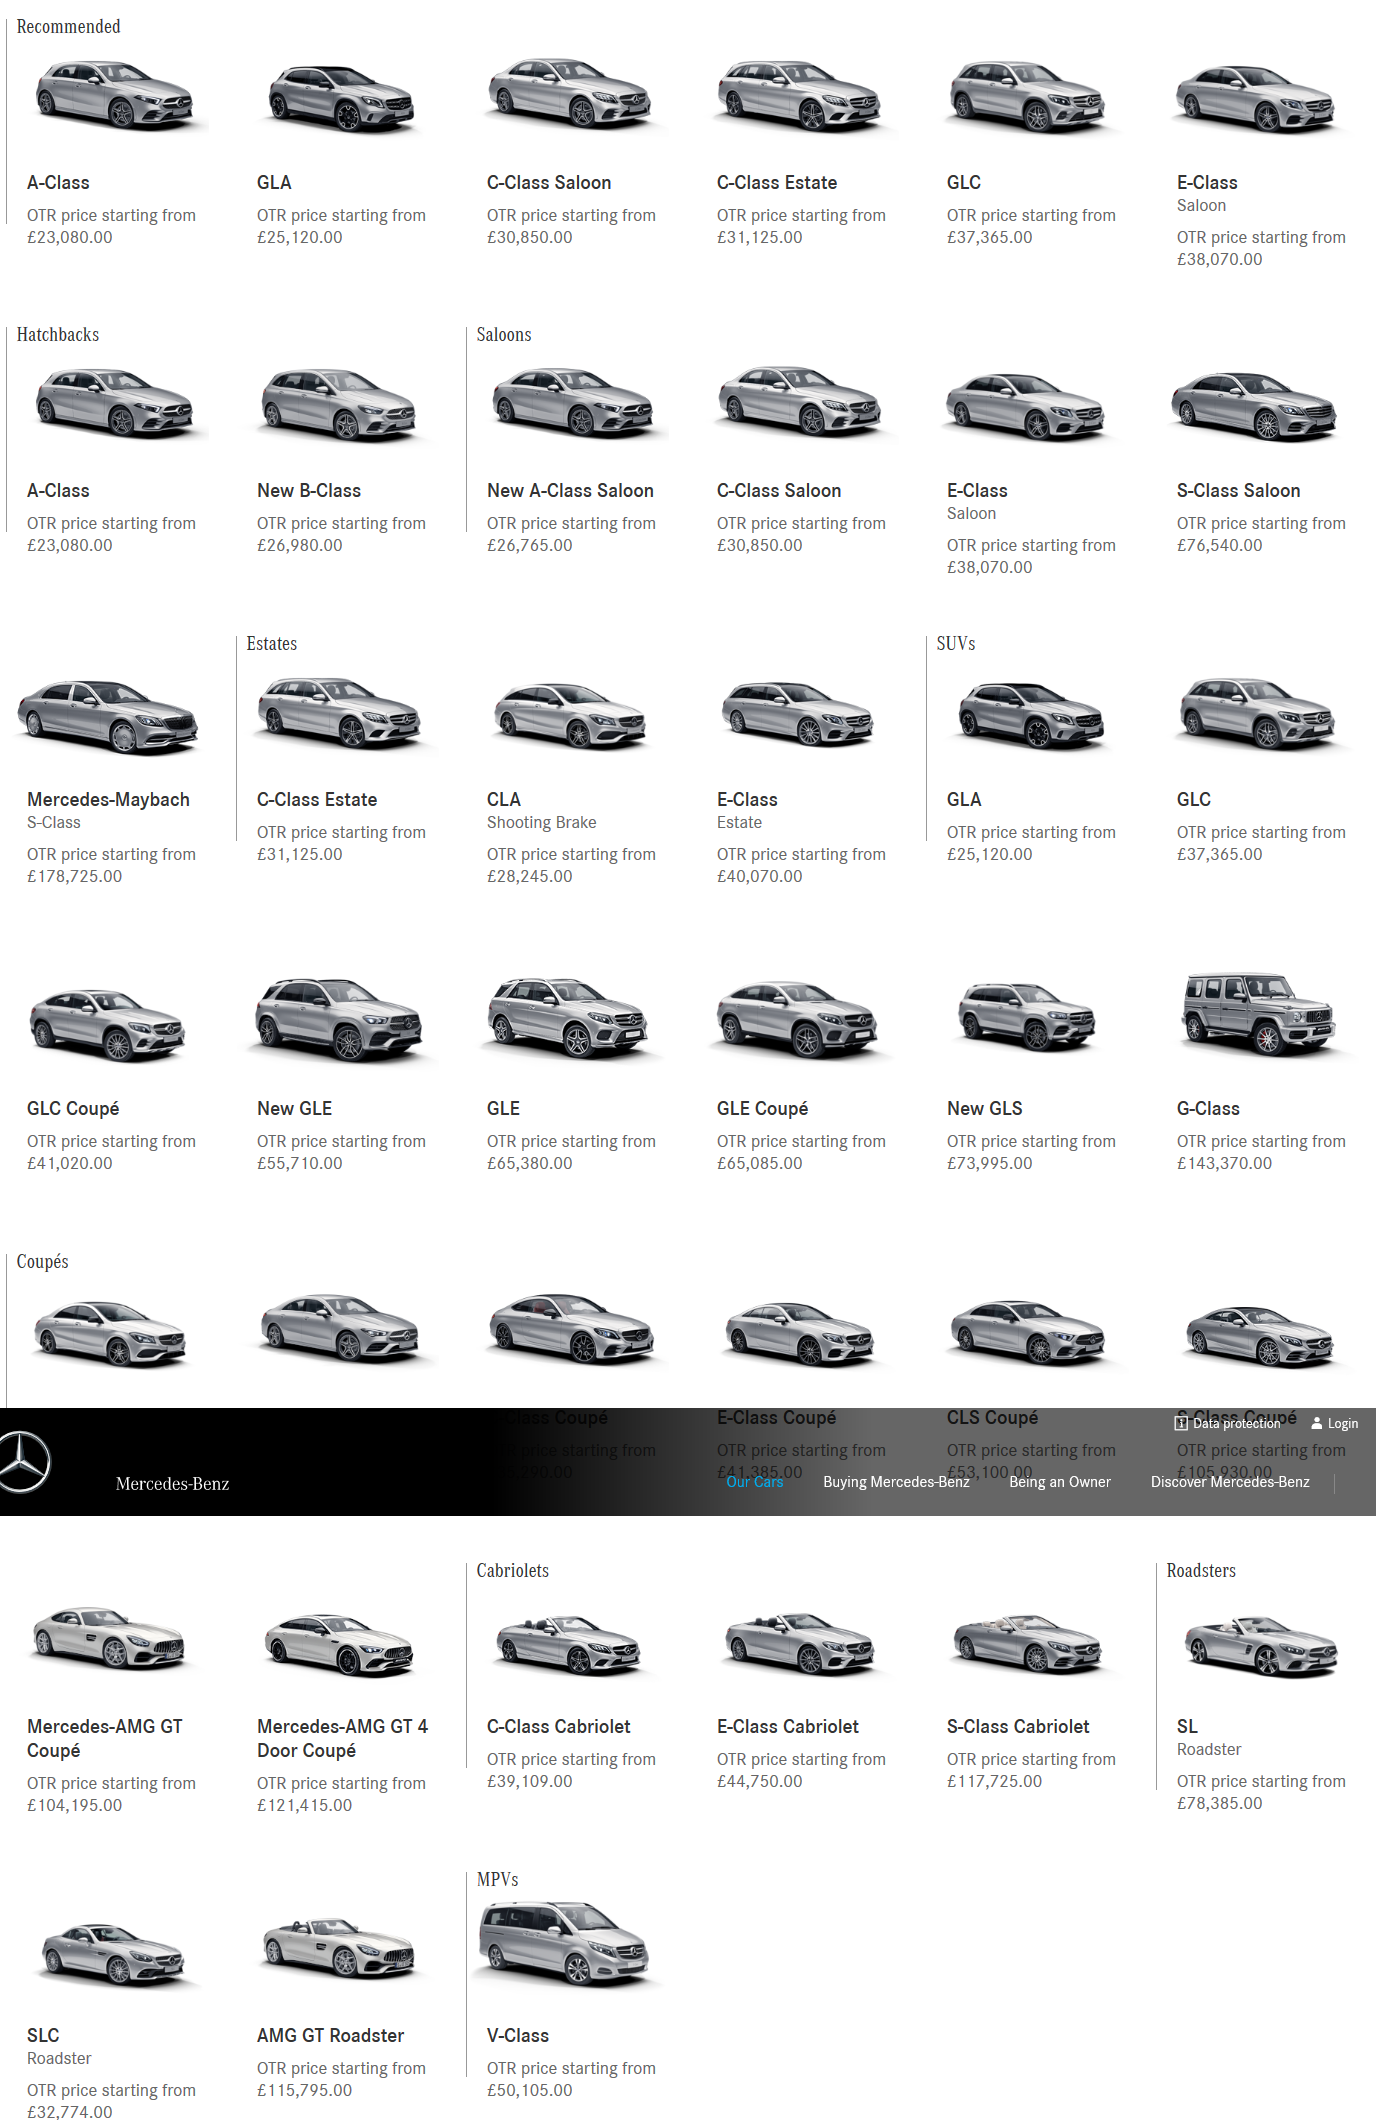The image size is (1376, 2120).
Task: Select New GLS car image
Action: pos(1027,1016)
